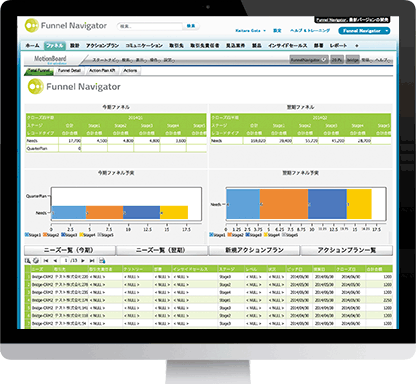Screen dimensions: 416x385
Task: Click the refresh icon in the table toolbar
Action: click(x=36, y=260)
